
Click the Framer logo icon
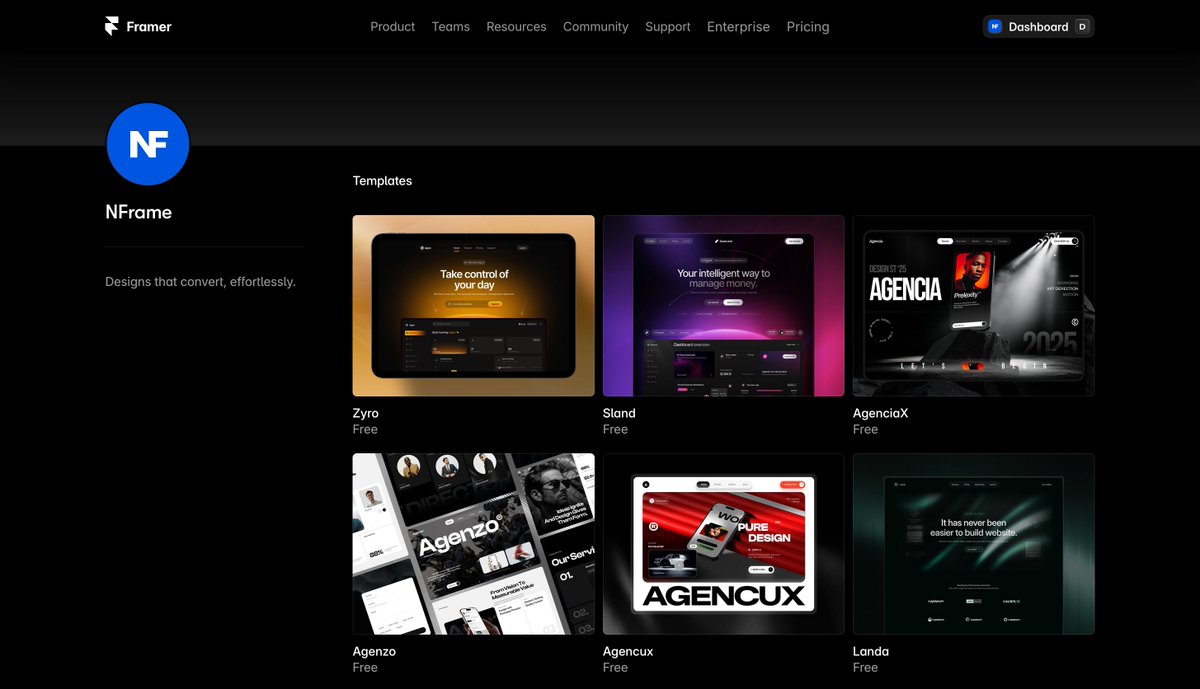point(112,27)
